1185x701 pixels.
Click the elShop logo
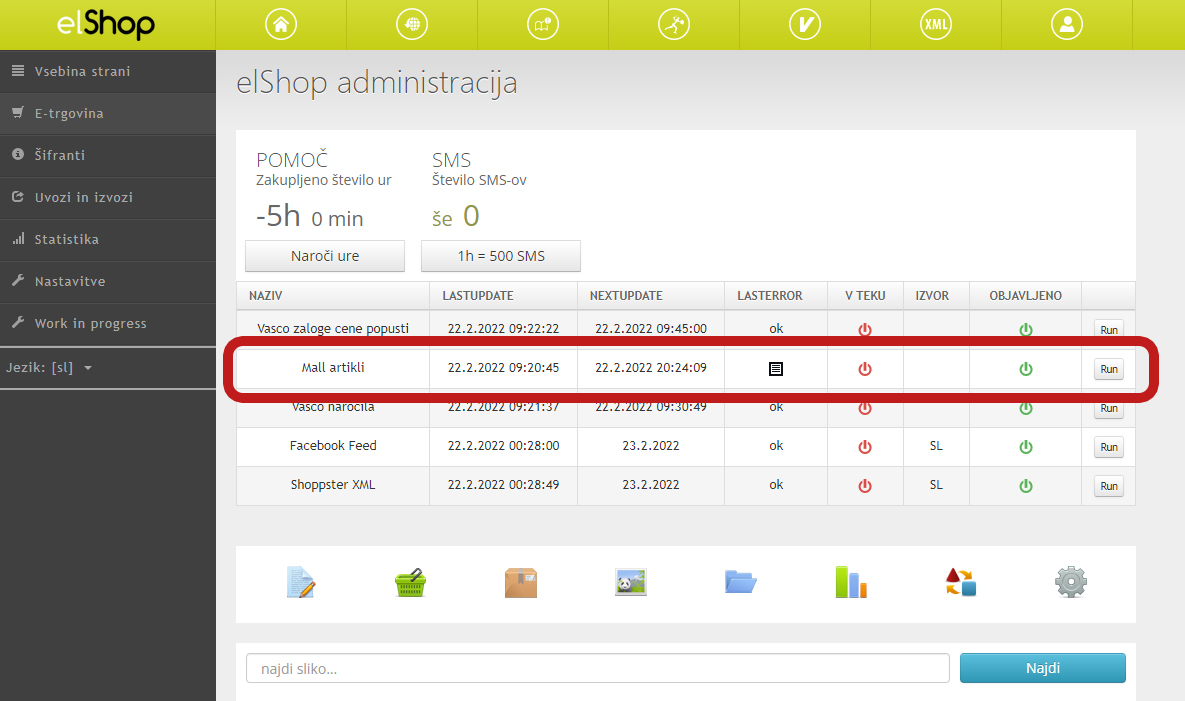tap(106, 24)
